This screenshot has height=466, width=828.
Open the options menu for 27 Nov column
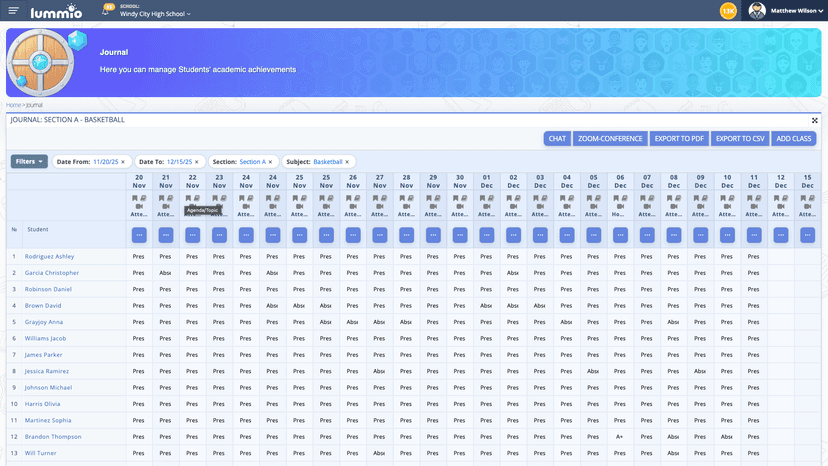[x=380, y=235]
